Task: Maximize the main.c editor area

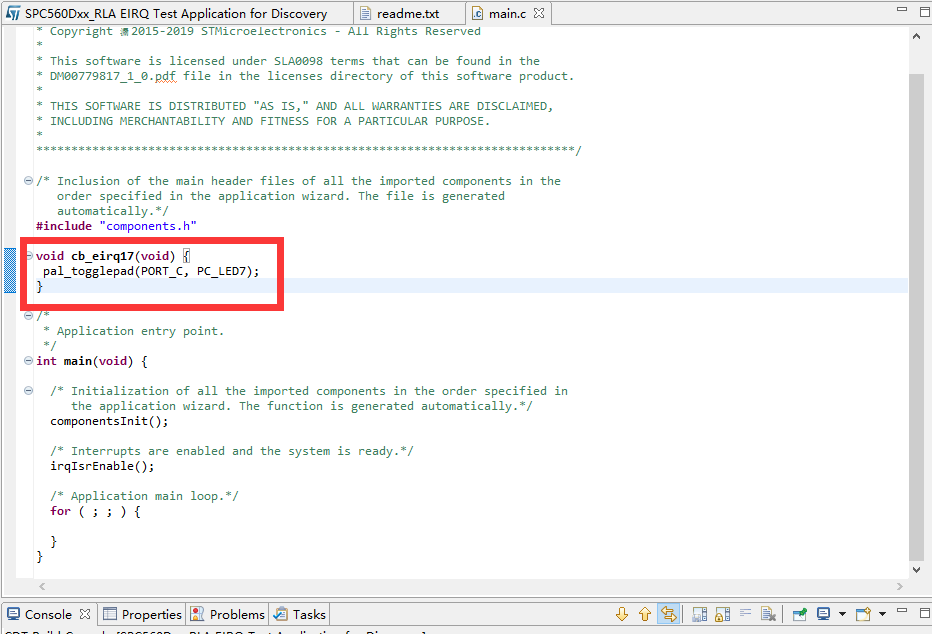Action: [927, 10]
